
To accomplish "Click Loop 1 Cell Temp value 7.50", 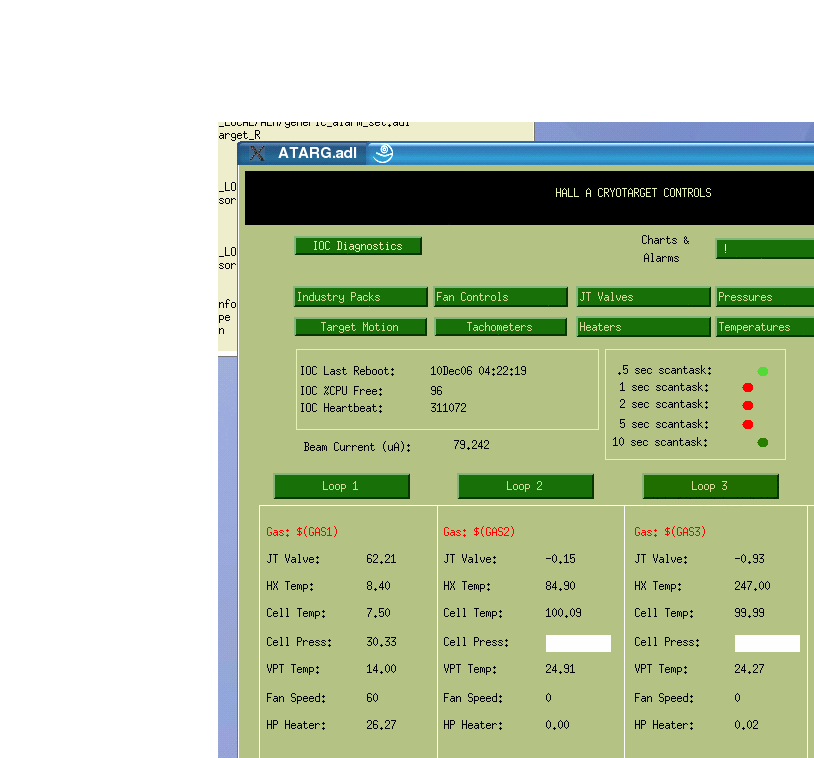I will coord(378,613).
